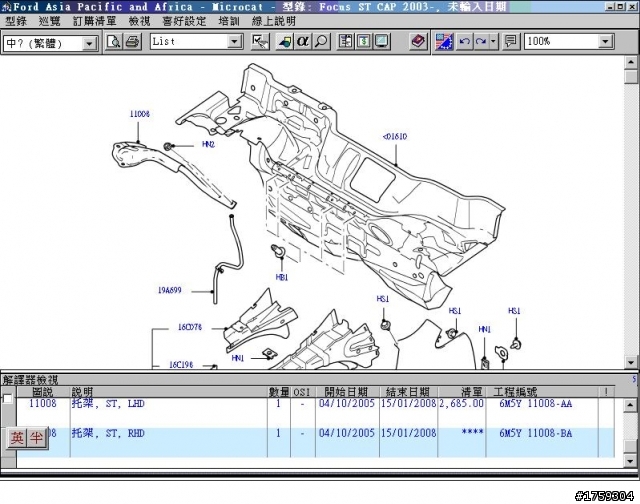The image size is (640, 504).
Task: Open the redo history dropdown arrow
Action: point(493,41)
